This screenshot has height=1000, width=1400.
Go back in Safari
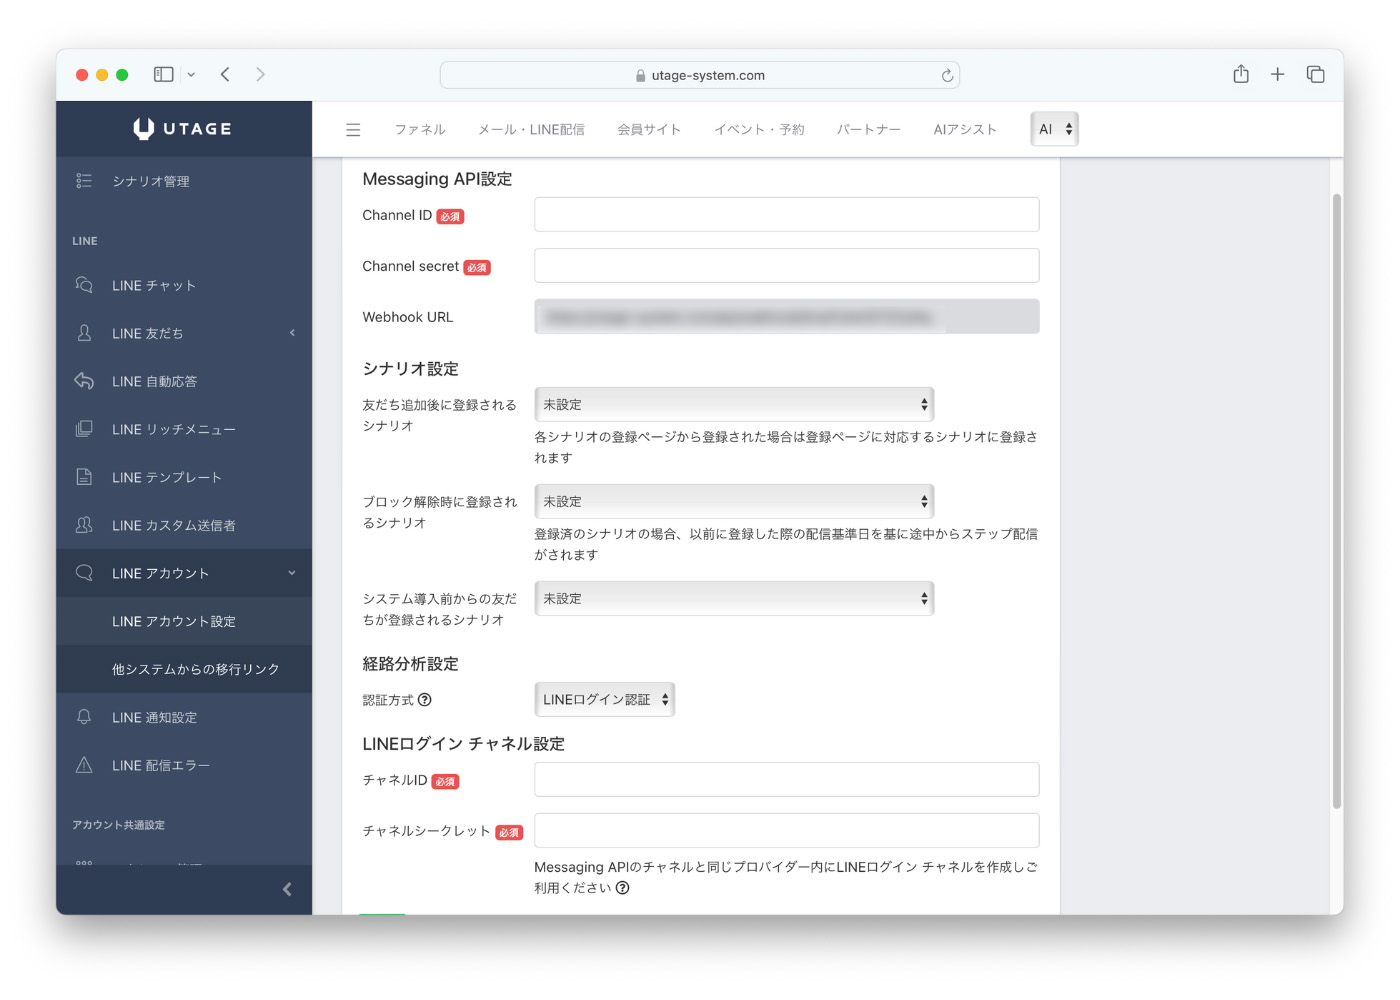pyautogui.click(x=225, y=74)
